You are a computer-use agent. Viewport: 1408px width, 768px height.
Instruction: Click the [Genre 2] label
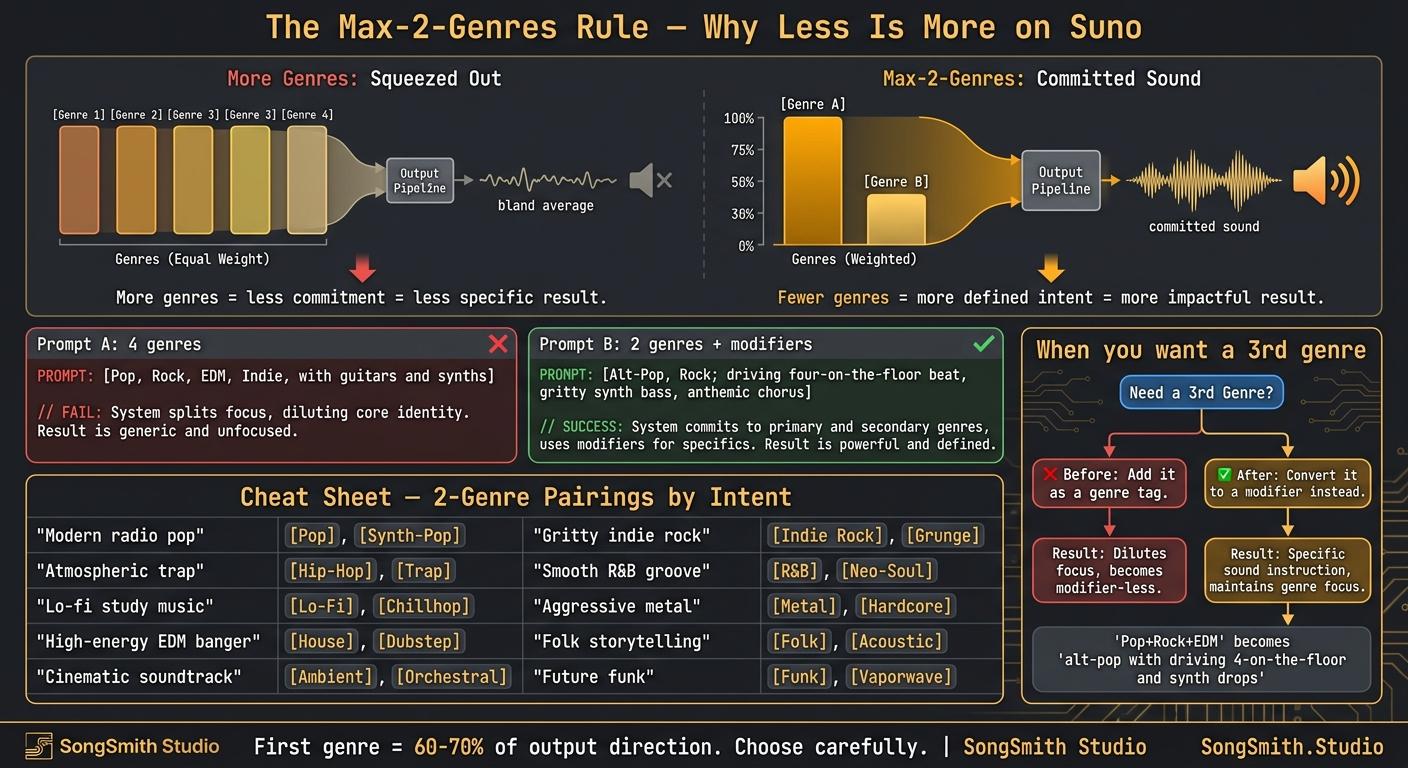(x=136, y=115)
